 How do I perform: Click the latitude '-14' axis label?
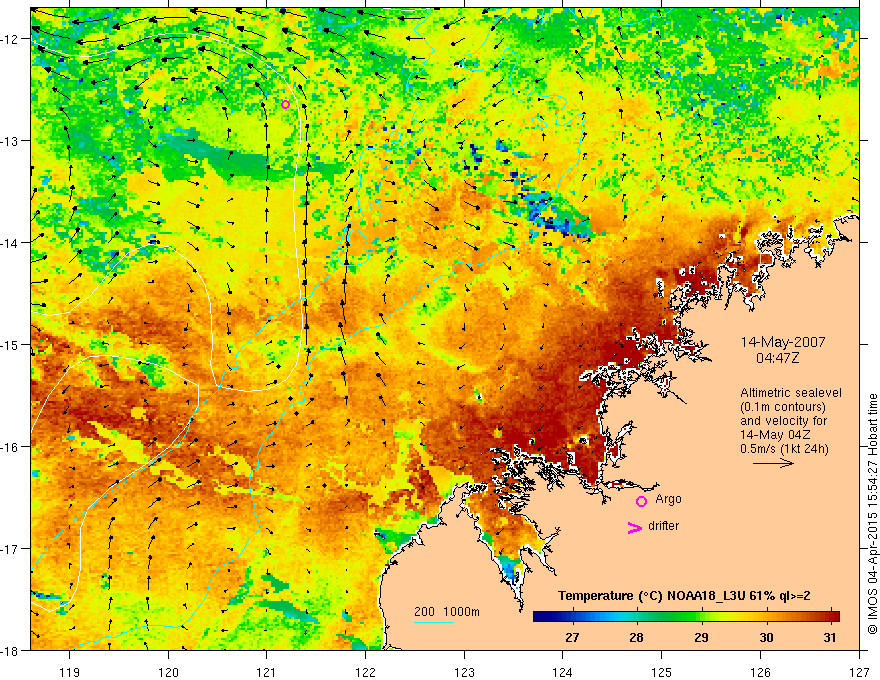click(x=10, y=243)
